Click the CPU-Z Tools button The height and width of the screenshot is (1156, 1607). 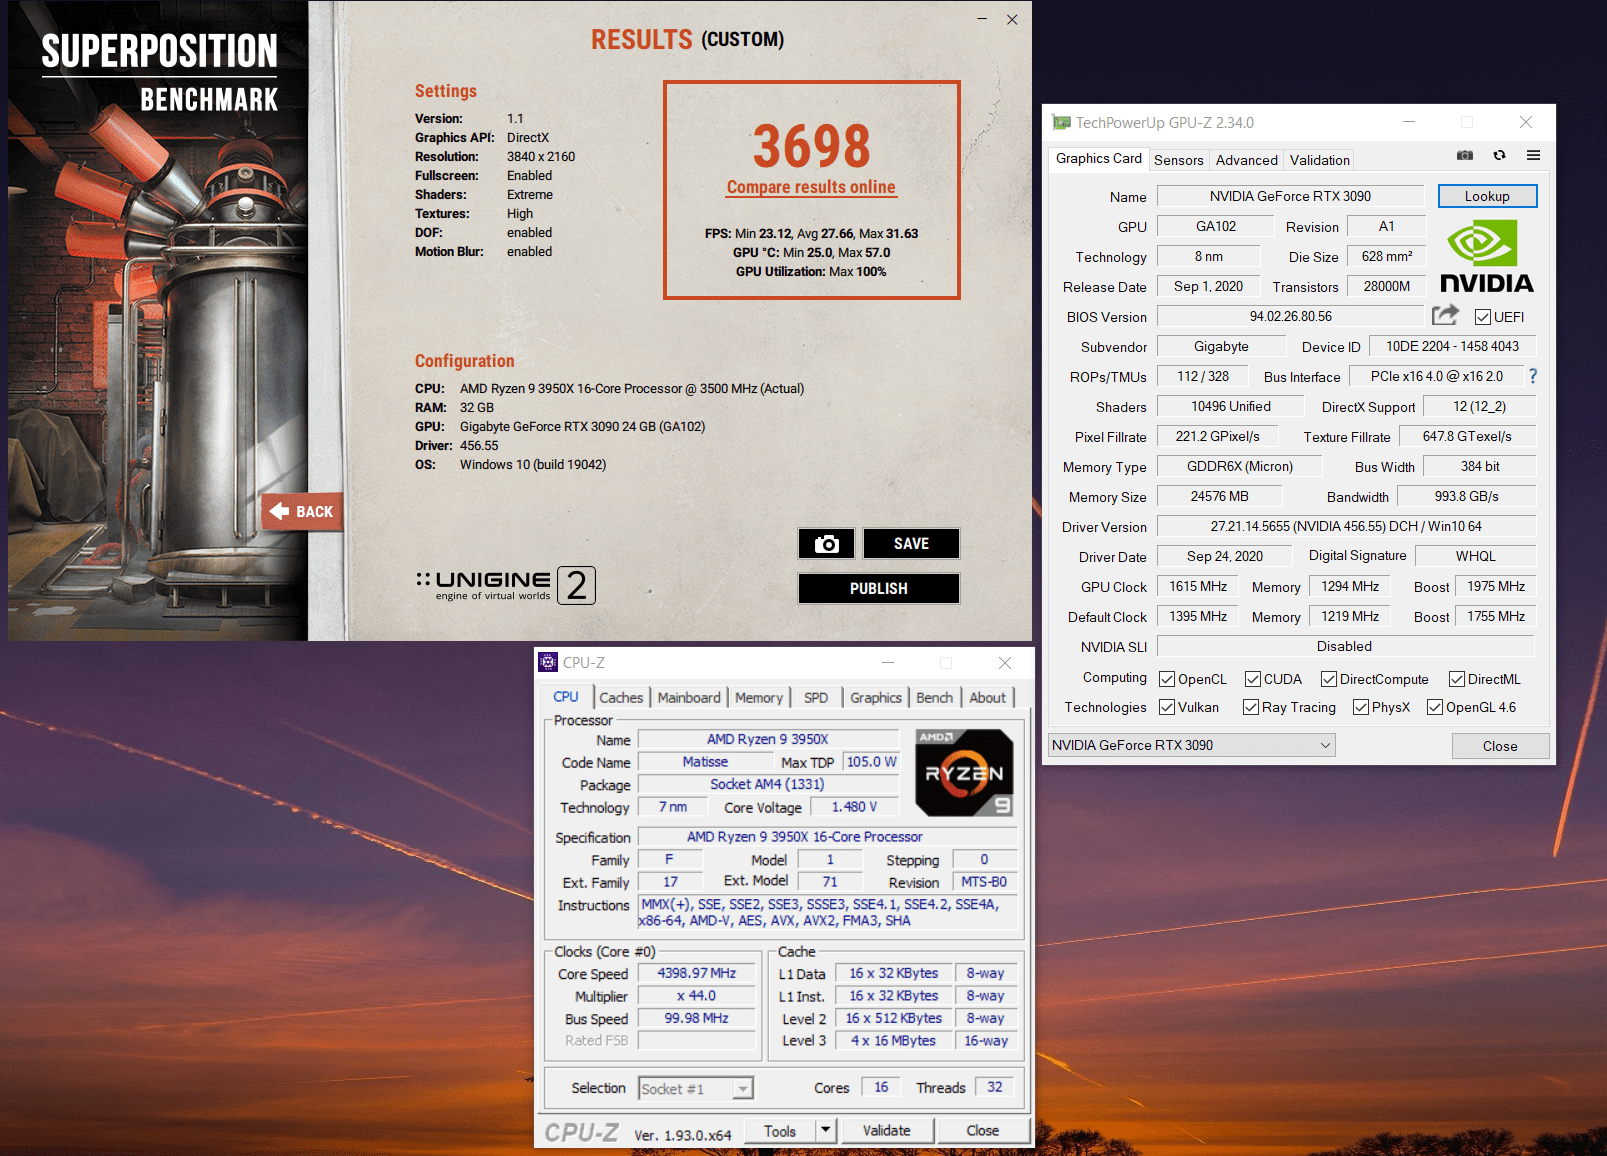780,1130
